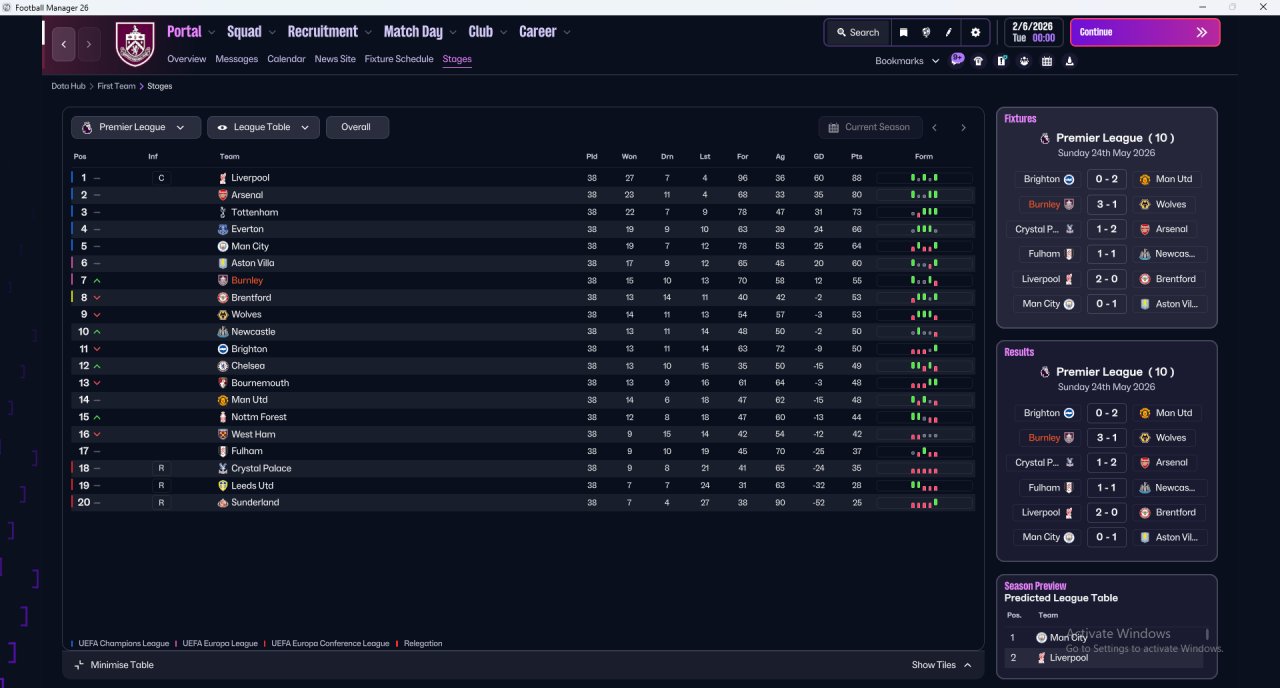Viewport: 1280px width, 688px height.
Task: Switch to the Calendar tab
Action: [286, 59]
